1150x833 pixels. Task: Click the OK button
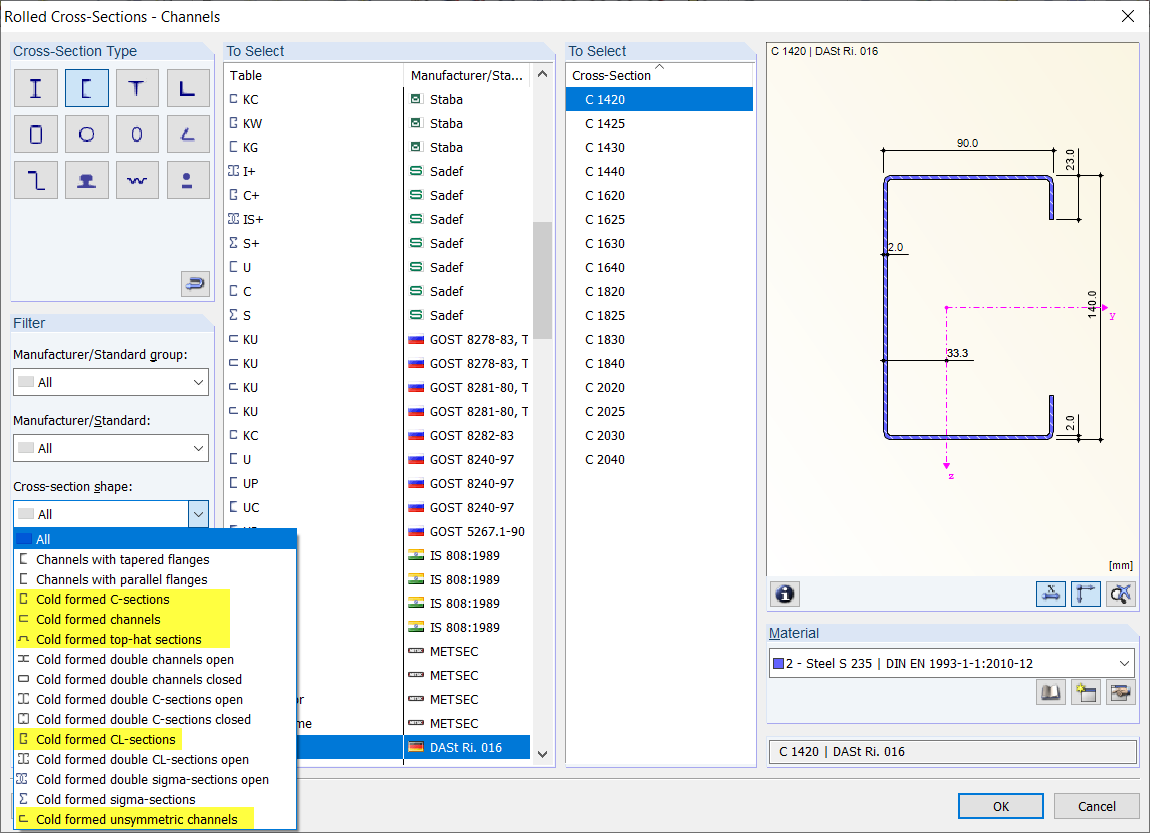click(1000, 806)
